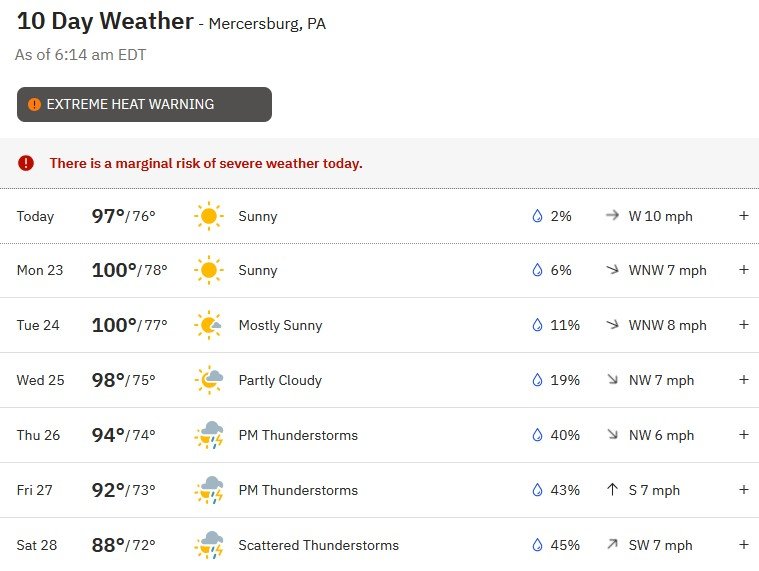Click the sunny icon for Today
Viewport: 759px width, 571px height.
tap(209, 216)
